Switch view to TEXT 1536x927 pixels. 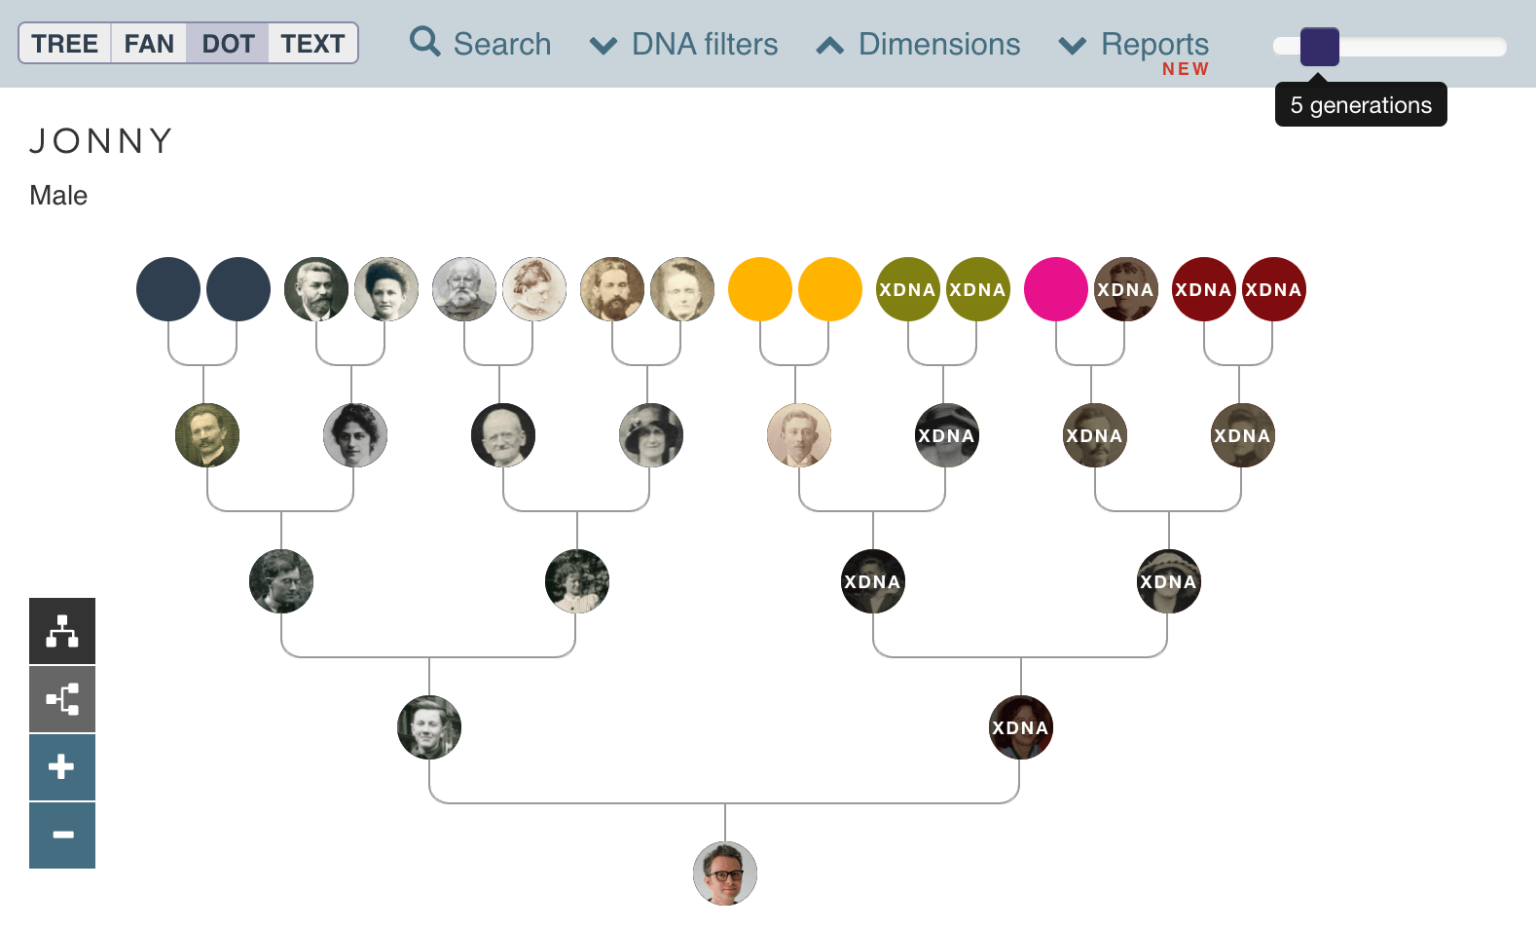[312, 43]
